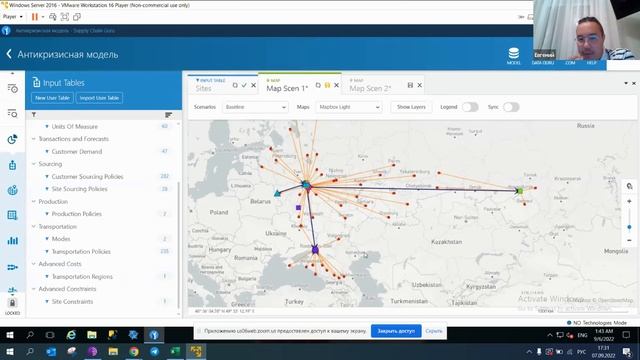This screenshot has width=640, height=360.
Task: Close the Map Scen 1 tab
Action: (337, 85)
